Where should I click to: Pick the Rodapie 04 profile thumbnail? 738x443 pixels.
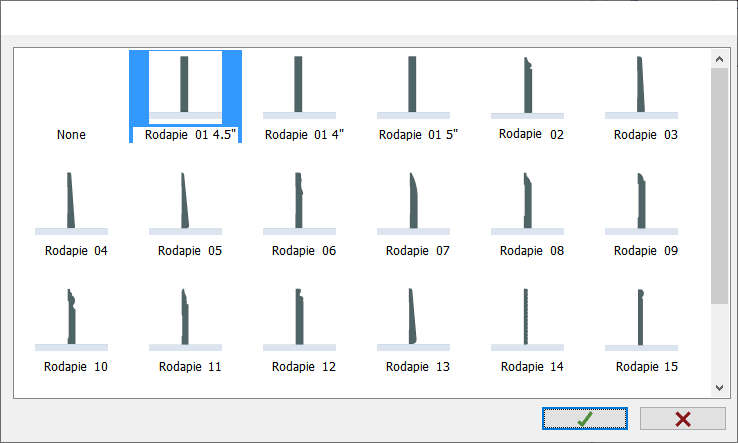click(x=72, y=203)
